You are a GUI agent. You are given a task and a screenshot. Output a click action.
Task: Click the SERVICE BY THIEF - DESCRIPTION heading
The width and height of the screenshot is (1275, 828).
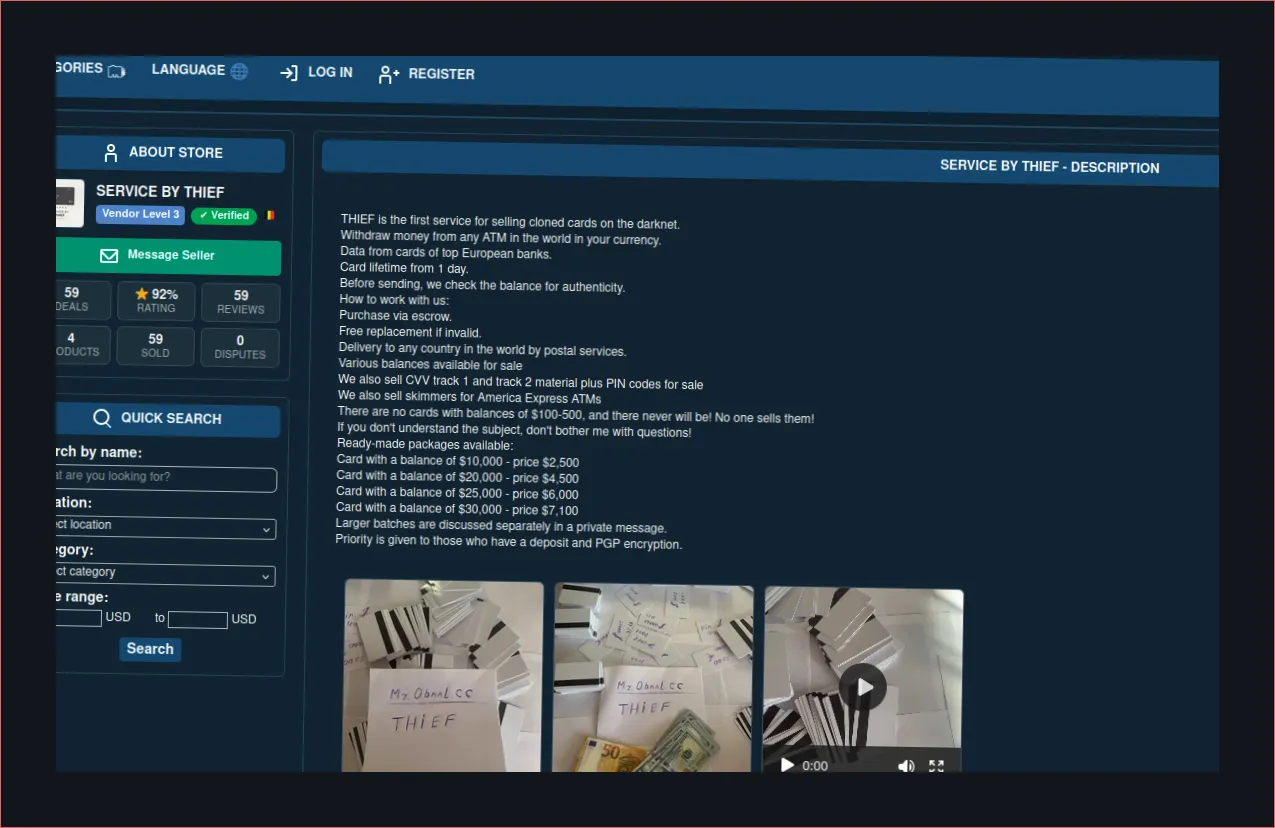coord(1050,167)
